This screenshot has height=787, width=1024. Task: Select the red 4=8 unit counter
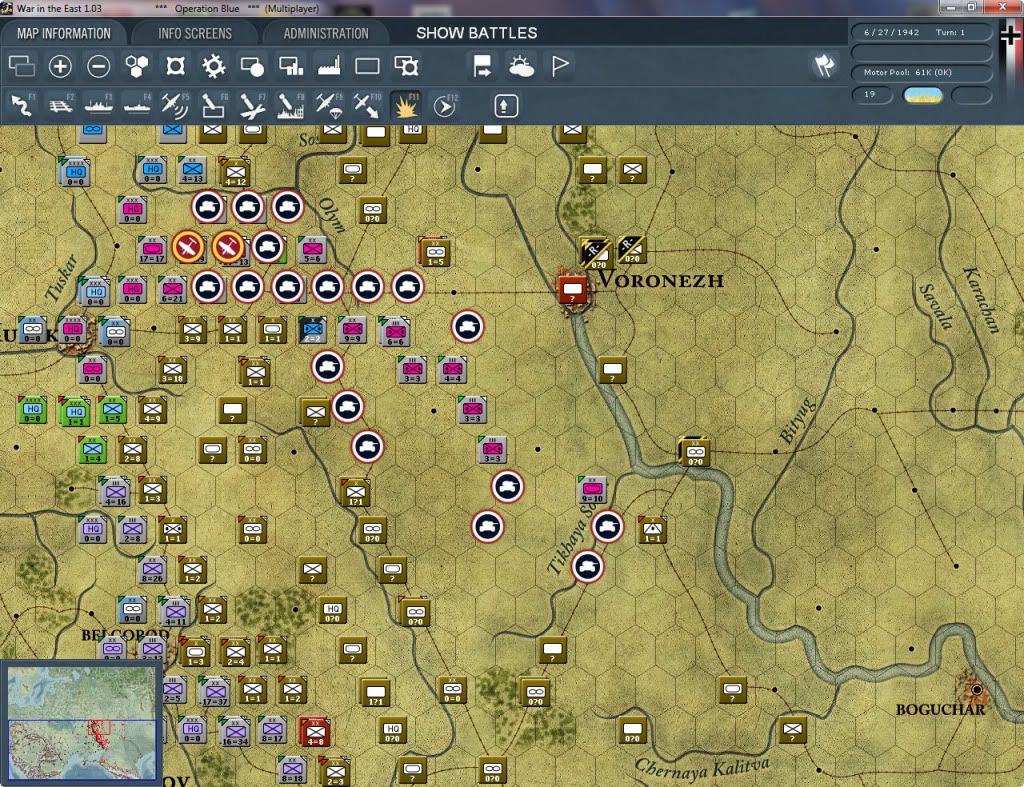tap(314, 731)
